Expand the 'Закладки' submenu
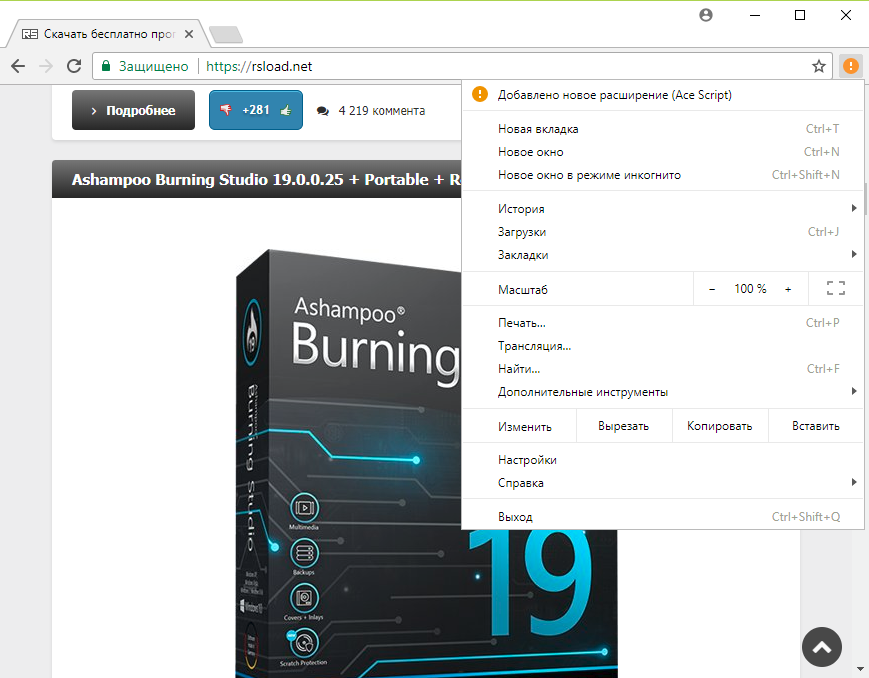 (662, 255)
